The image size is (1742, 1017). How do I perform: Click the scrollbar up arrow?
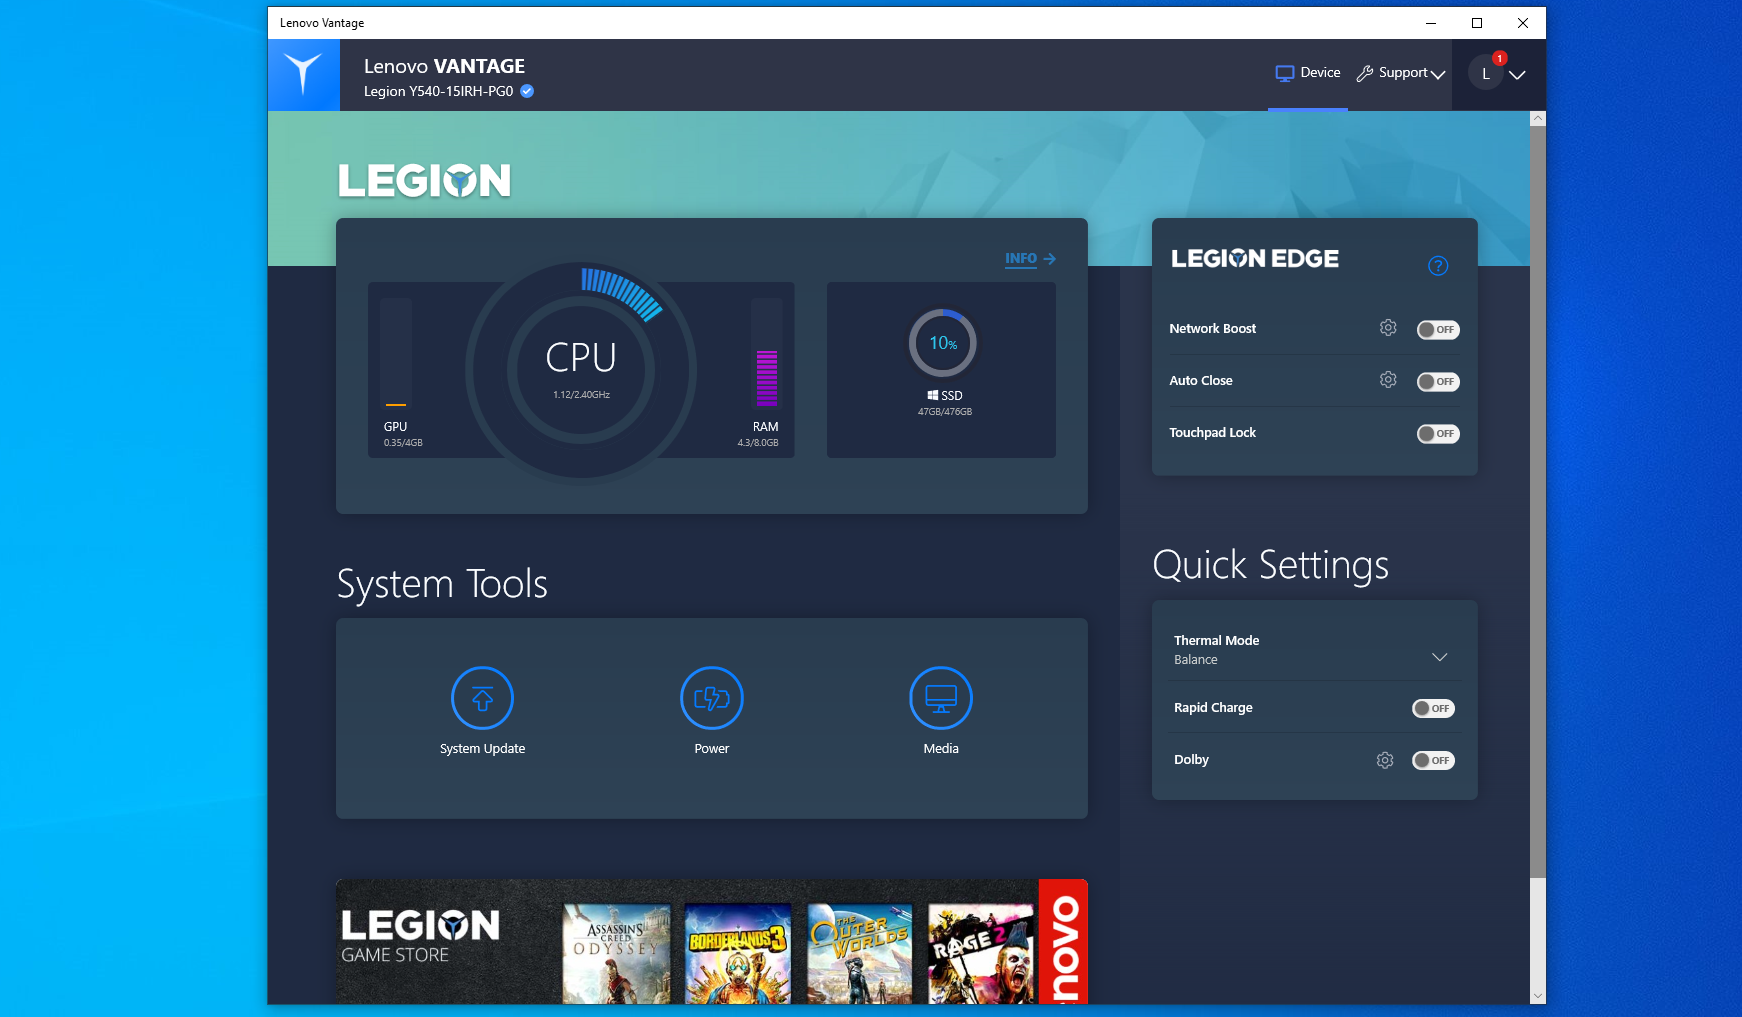point(1538,118)
